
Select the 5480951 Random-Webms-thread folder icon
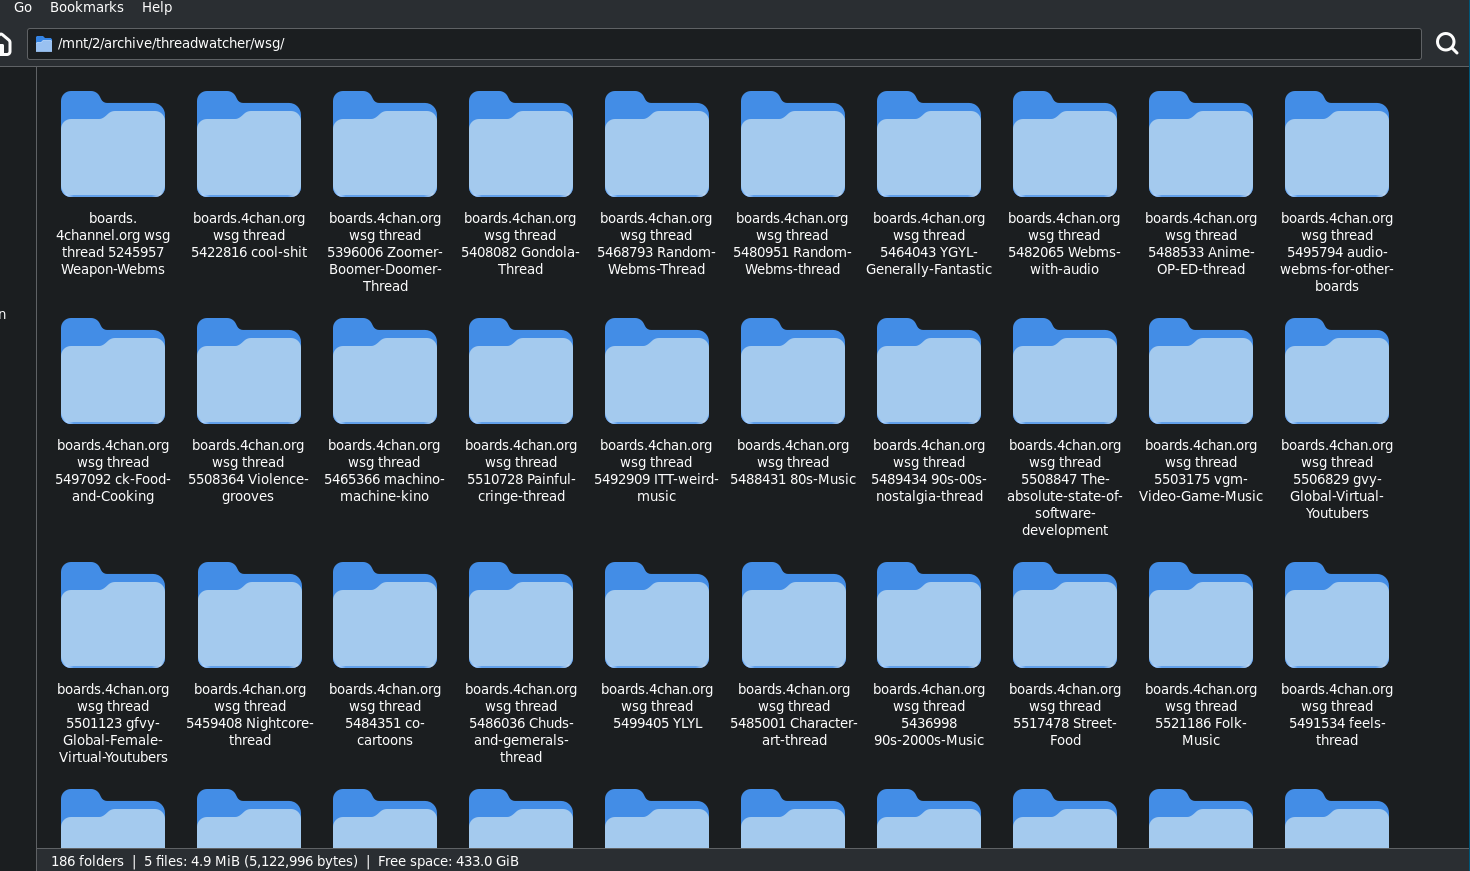[793, 144]
